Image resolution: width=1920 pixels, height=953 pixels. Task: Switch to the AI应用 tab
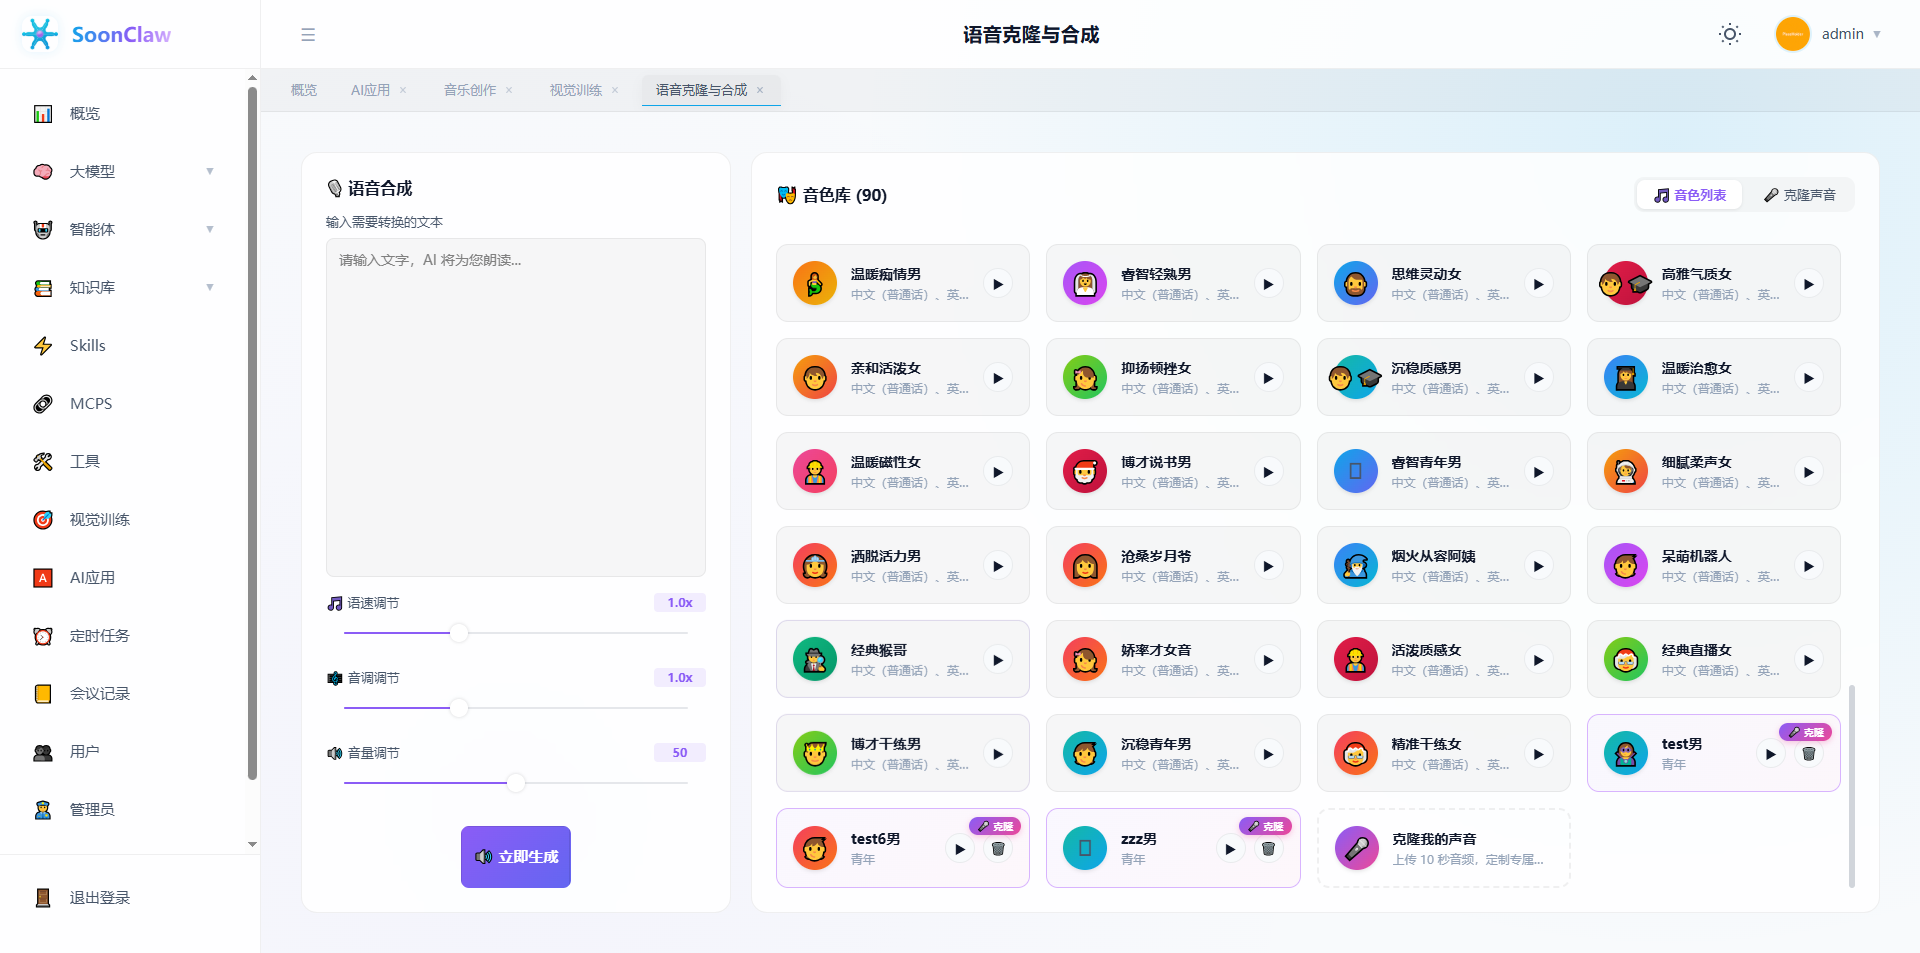(370, 90)
